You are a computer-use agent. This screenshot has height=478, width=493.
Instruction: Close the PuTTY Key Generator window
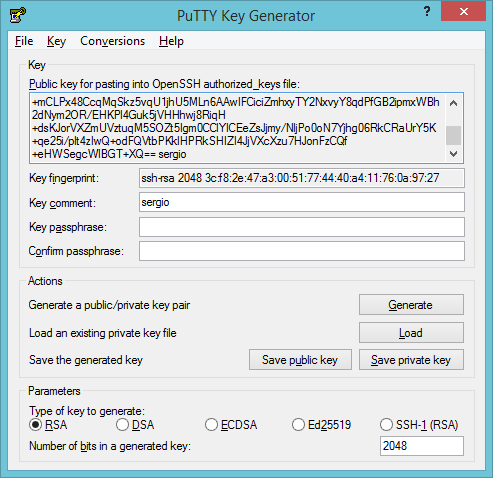(x=463, y=12)
